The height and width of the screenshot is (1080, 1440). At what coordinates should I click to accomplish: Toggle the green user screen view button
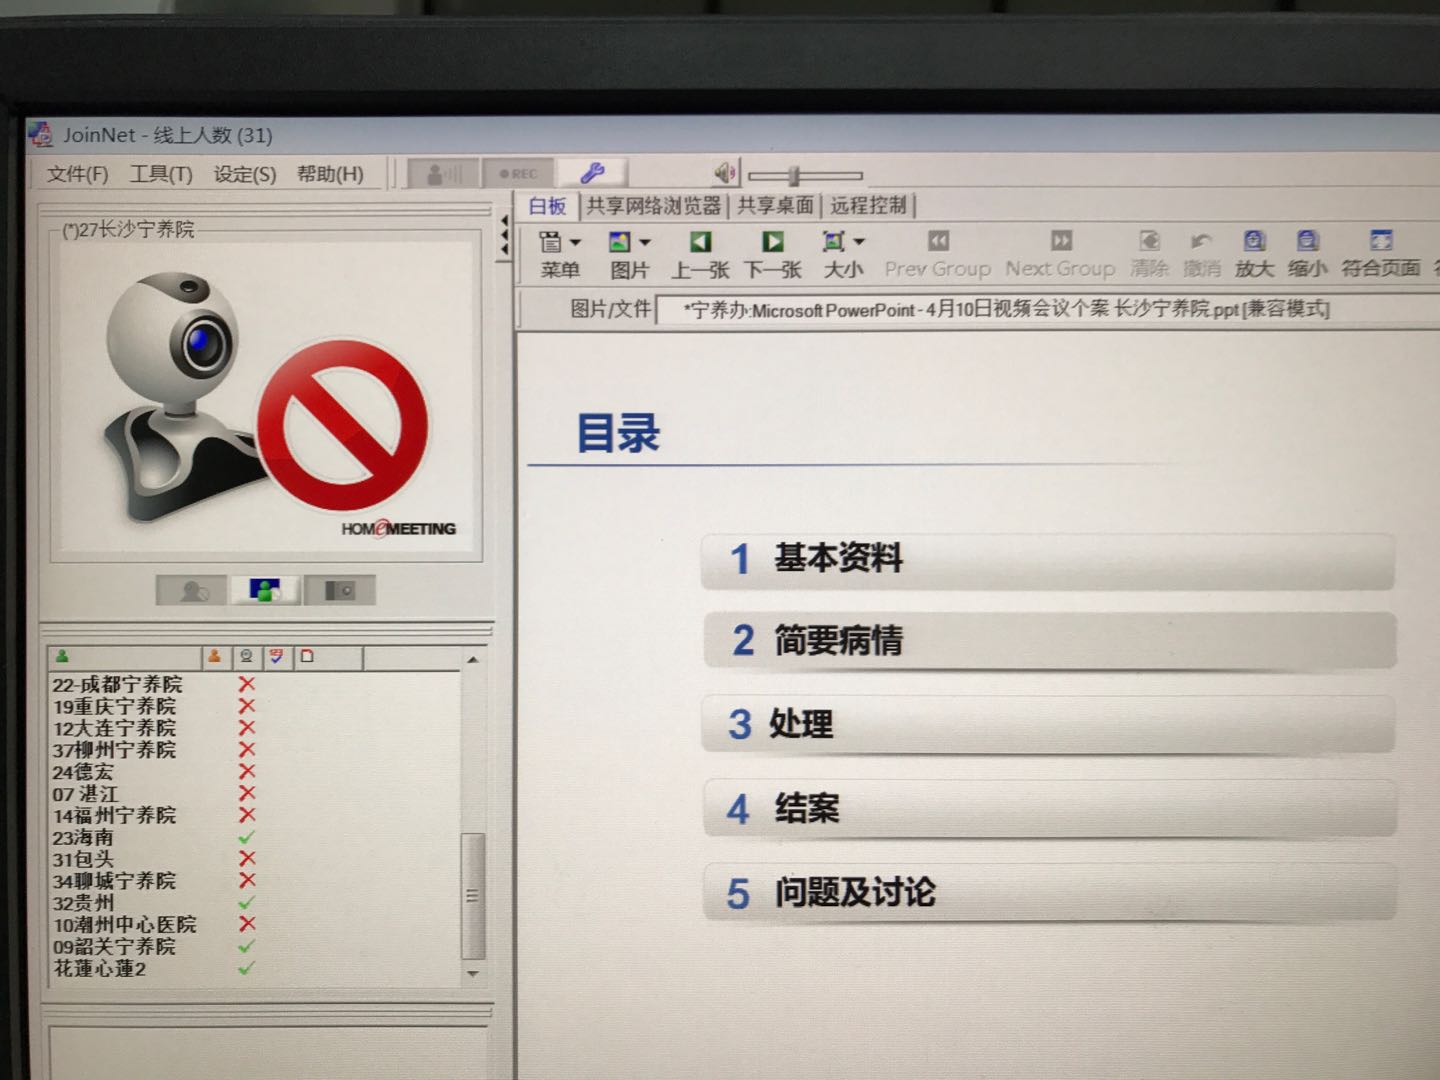pyautogui.click(x=265, y=591)
